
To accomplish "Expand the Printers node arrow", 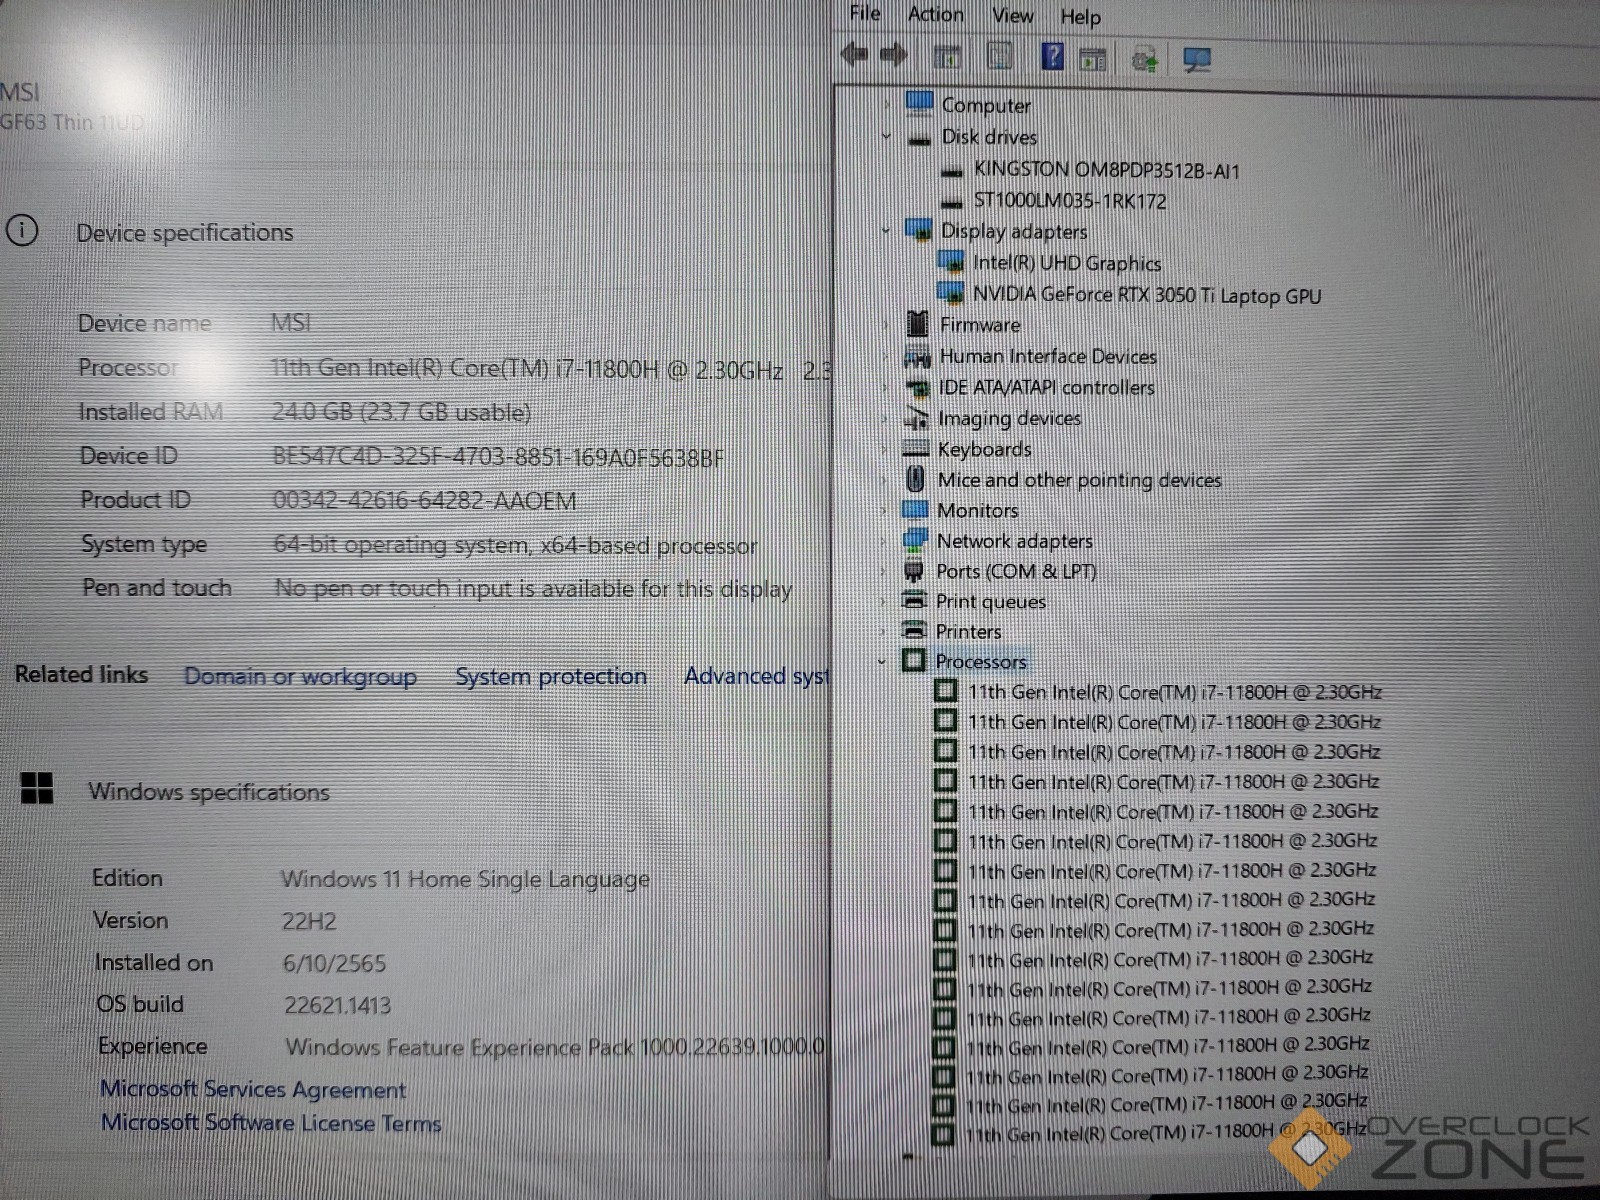I will (882, 631).
